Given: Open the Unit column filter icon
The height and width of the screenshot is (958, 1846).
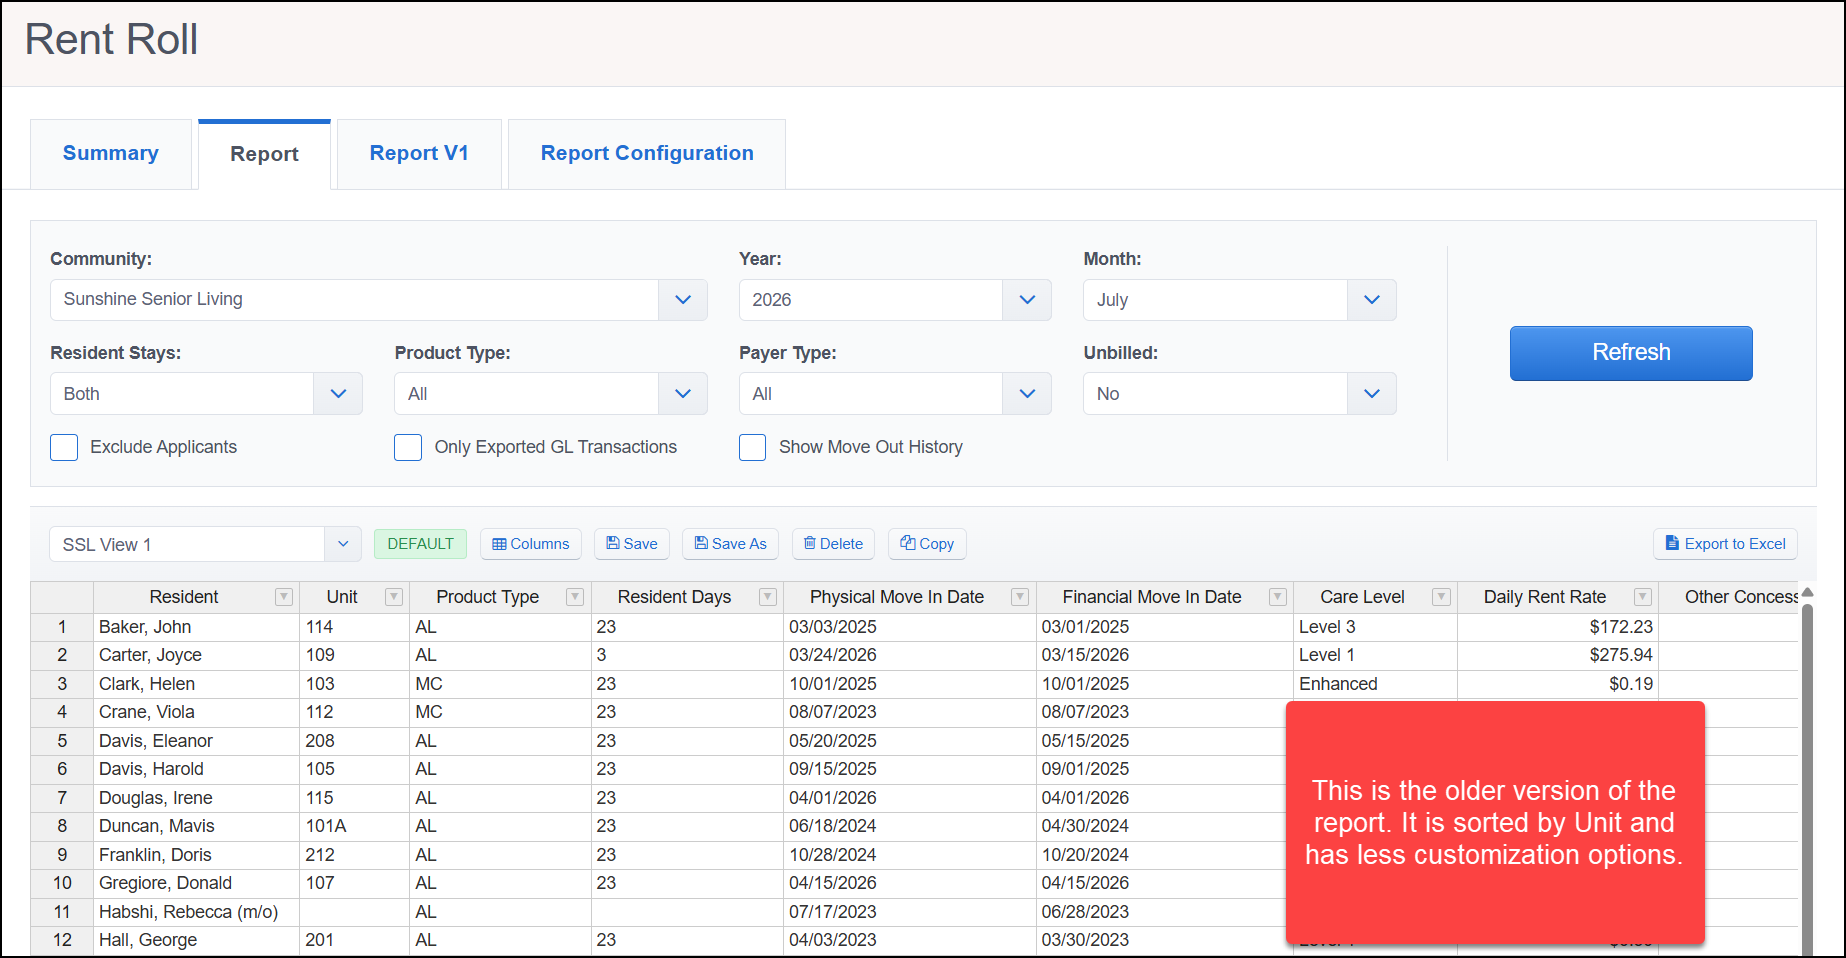Looking at the screenshot, I should [394, 597].
